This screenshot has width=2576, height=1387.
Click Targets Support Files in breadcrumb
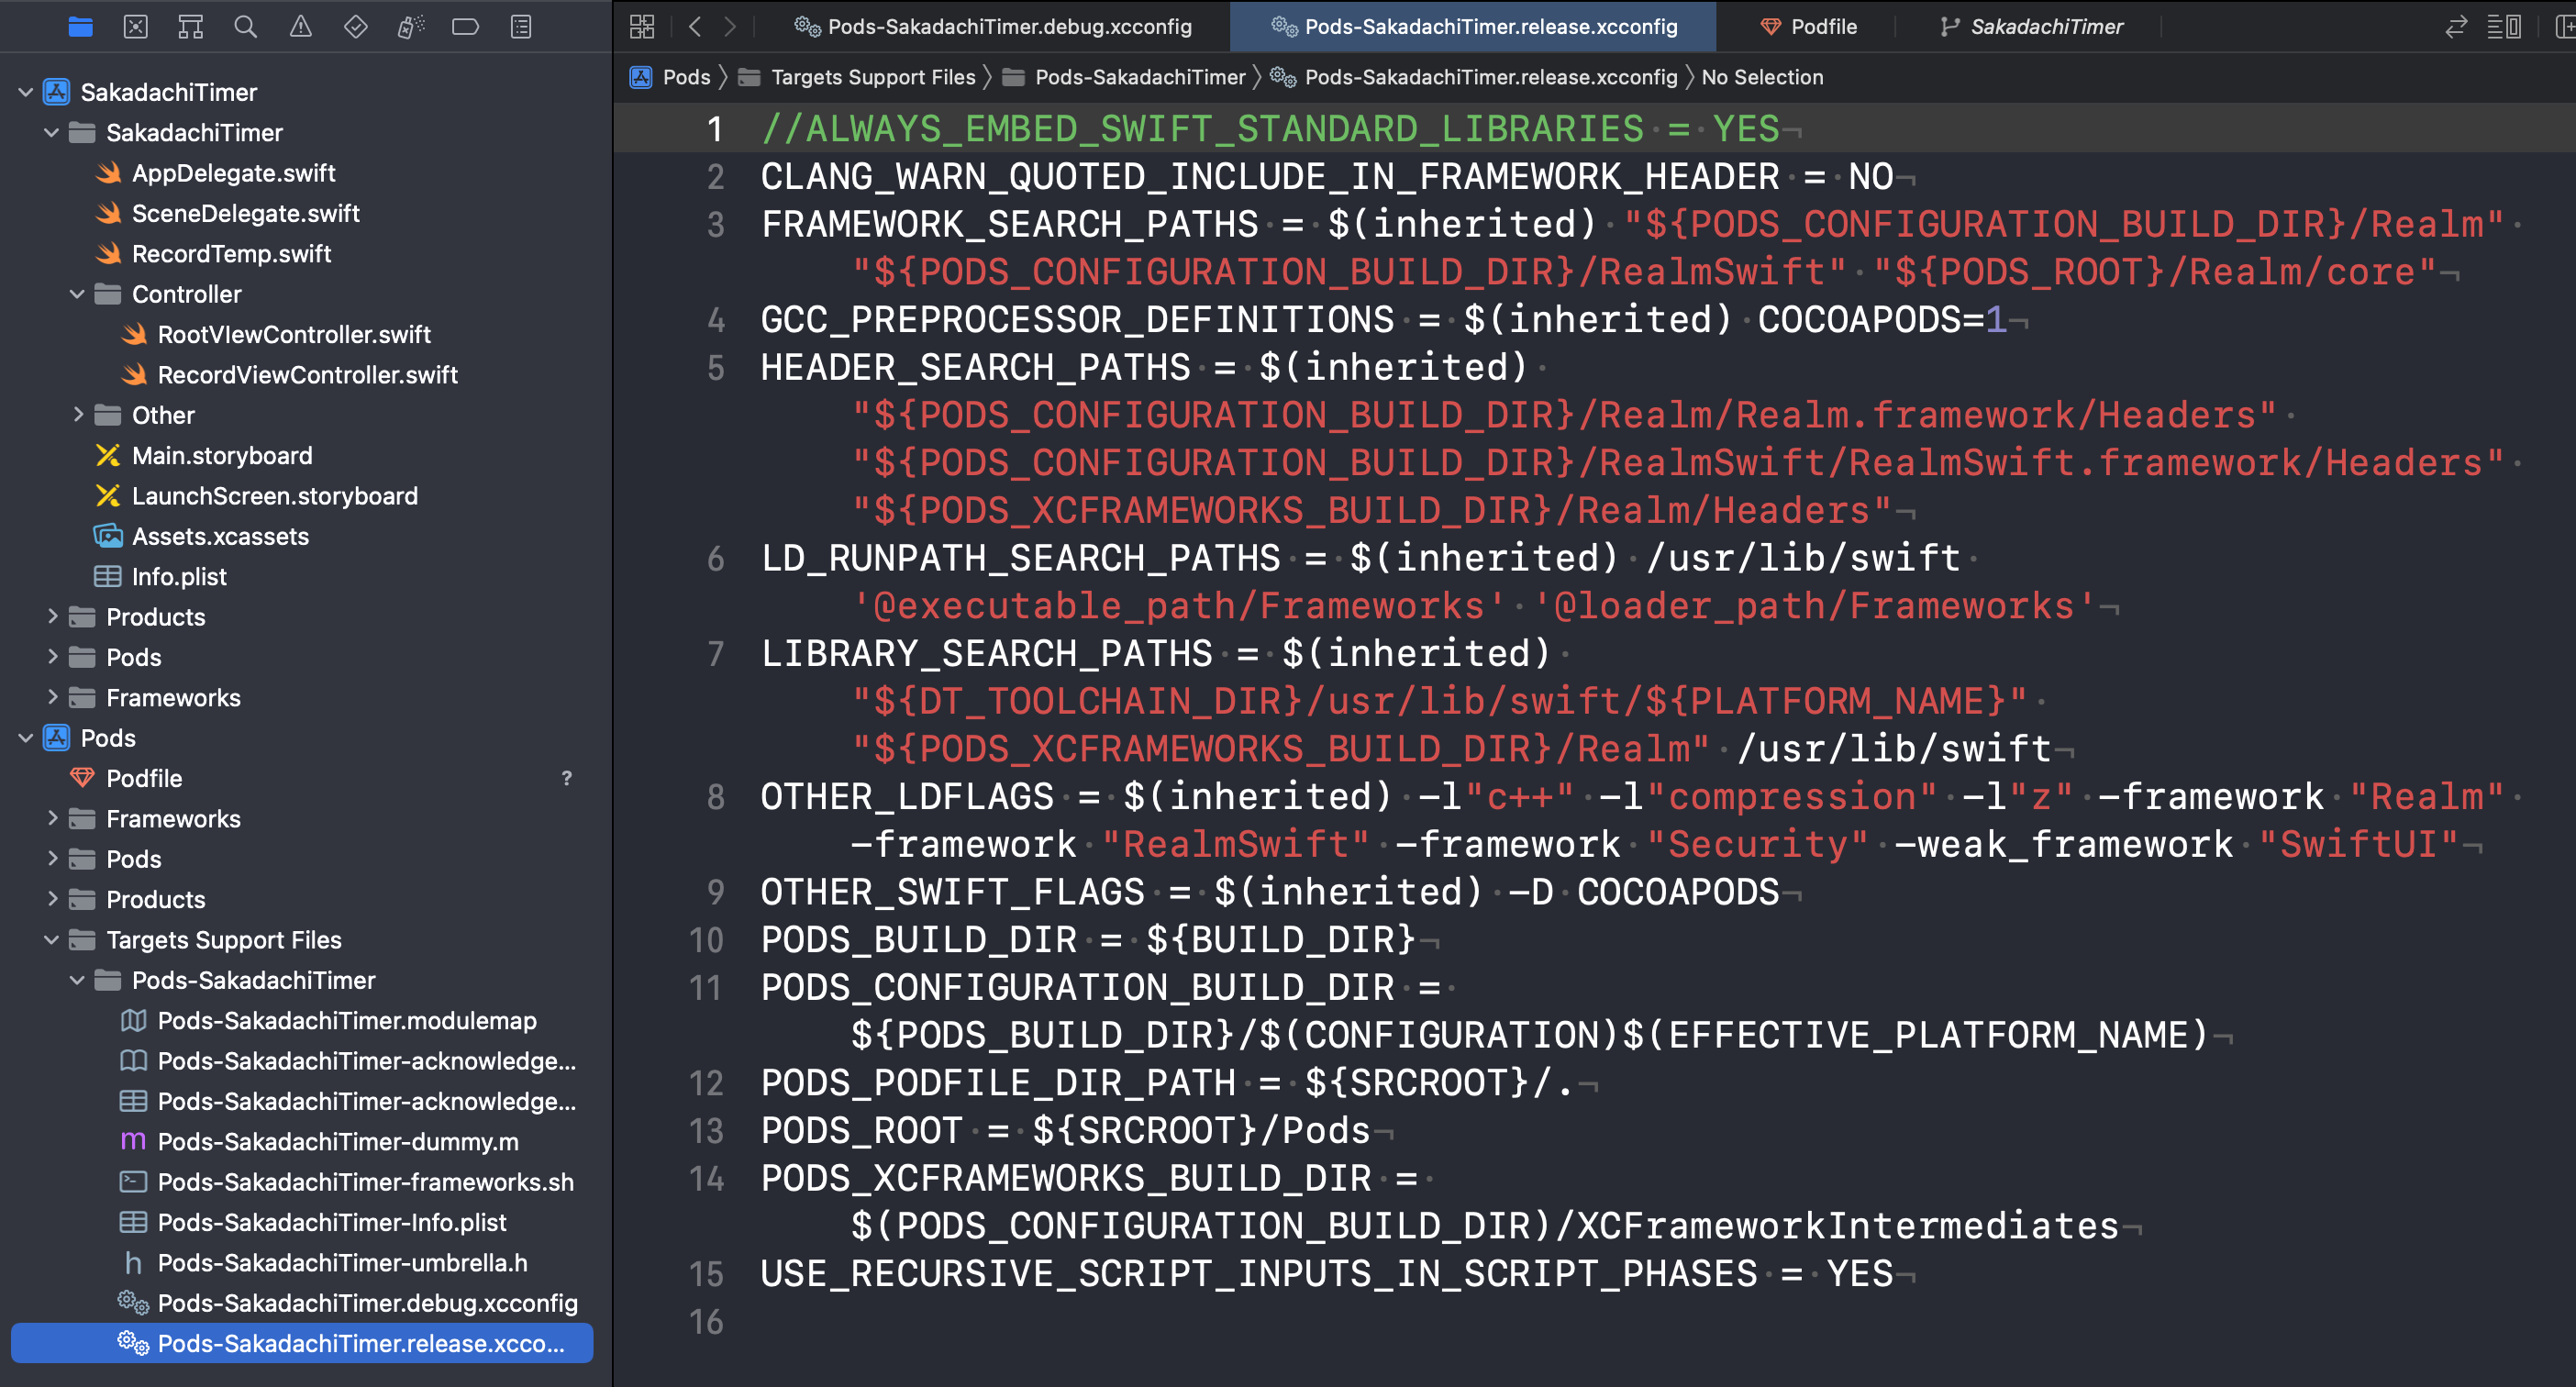coord(872,77)
